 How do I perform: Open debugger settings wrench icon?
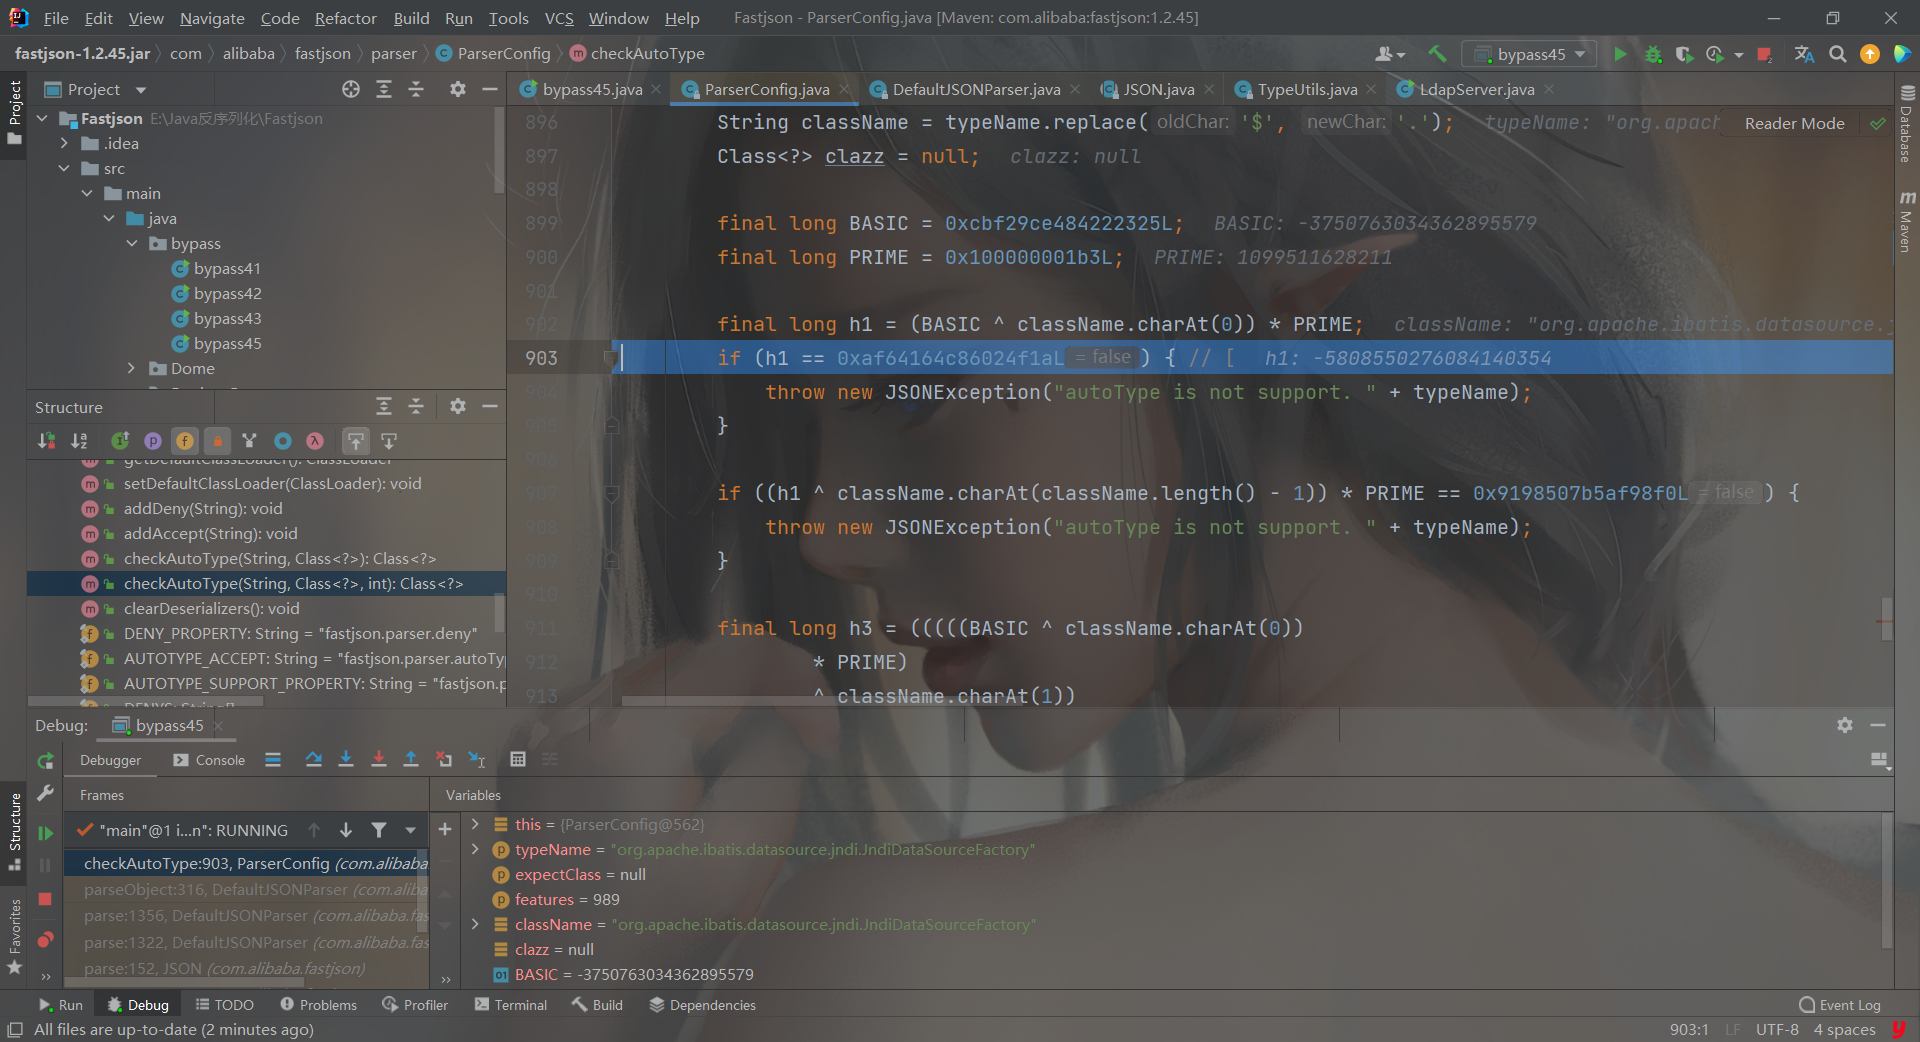45,793
